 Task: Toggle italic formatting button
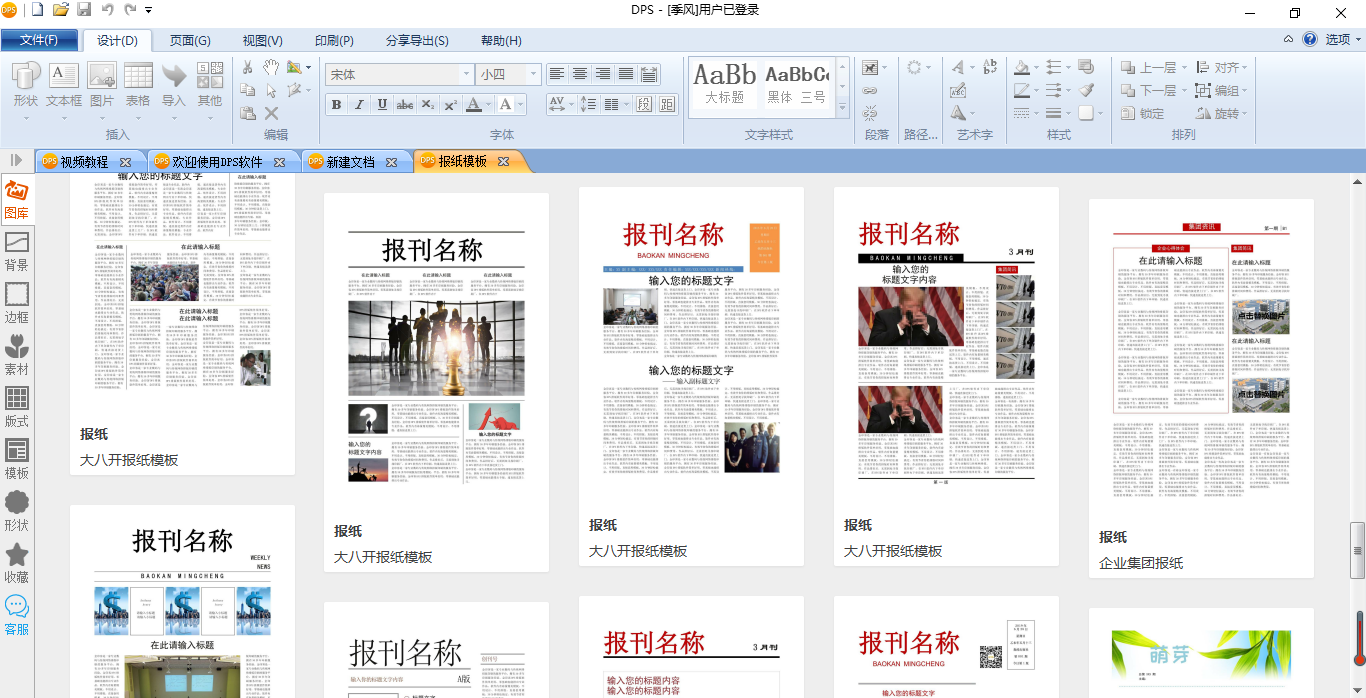click(359, 105)
